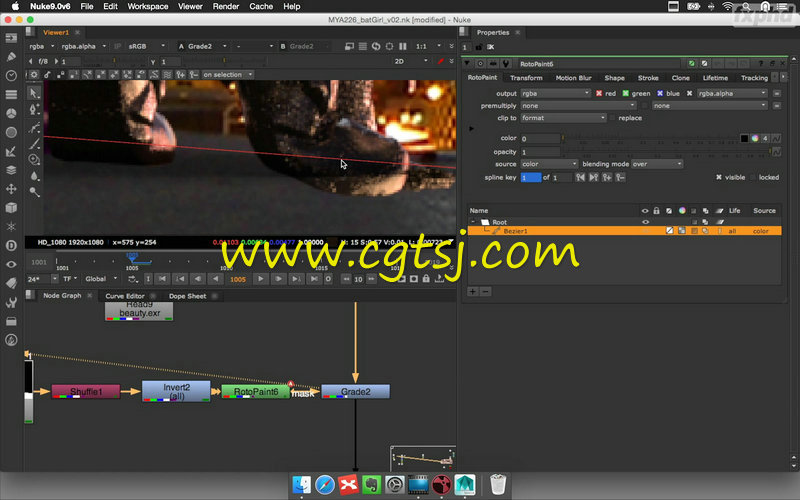Toggle the red channel checkbox
Viewport: 800px width, 500px height.
click(x=599, y=93)
